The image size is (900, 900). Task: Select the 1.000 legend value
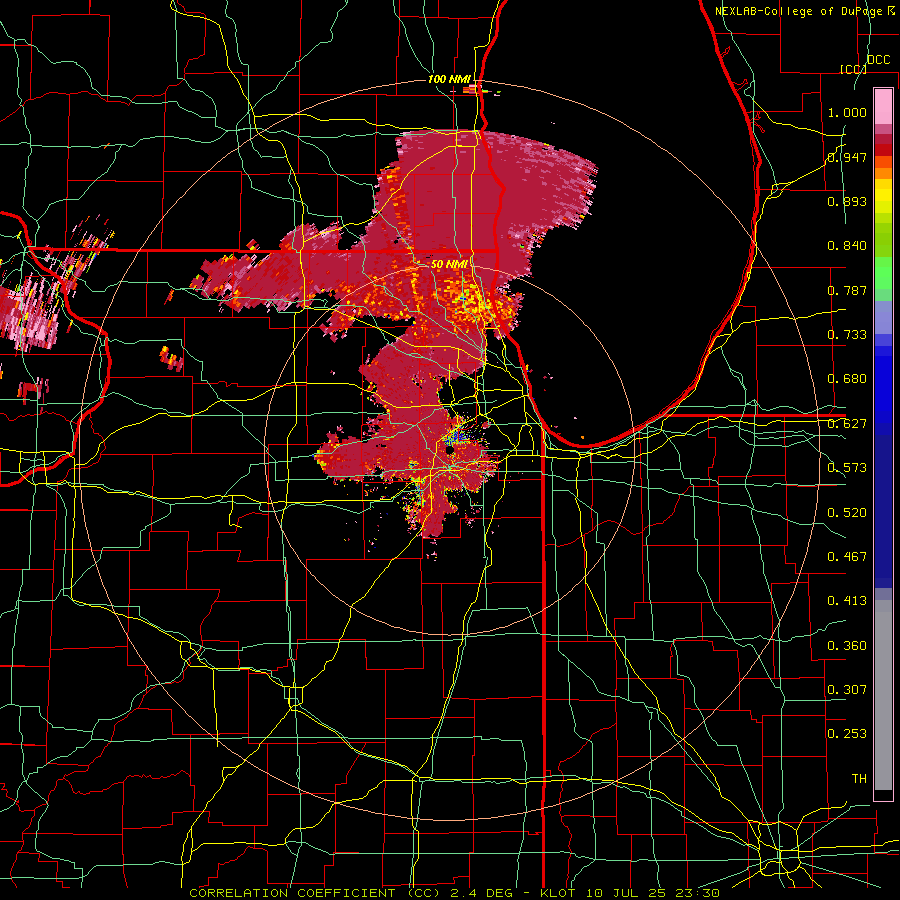point(847,112)
